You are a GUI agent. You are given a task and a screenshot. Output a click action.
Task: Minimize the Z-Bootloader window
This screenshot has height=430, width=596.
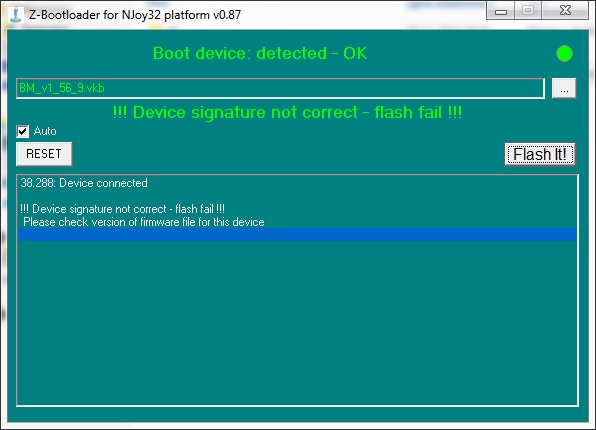tap(501, 11)
